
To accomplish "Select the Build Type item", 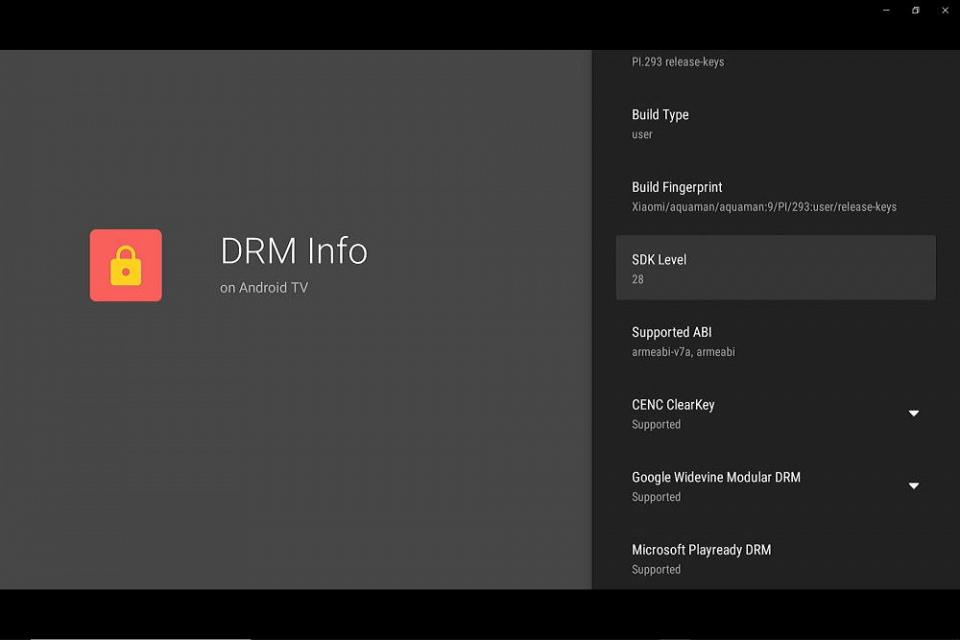I will [x=776, y=123].
